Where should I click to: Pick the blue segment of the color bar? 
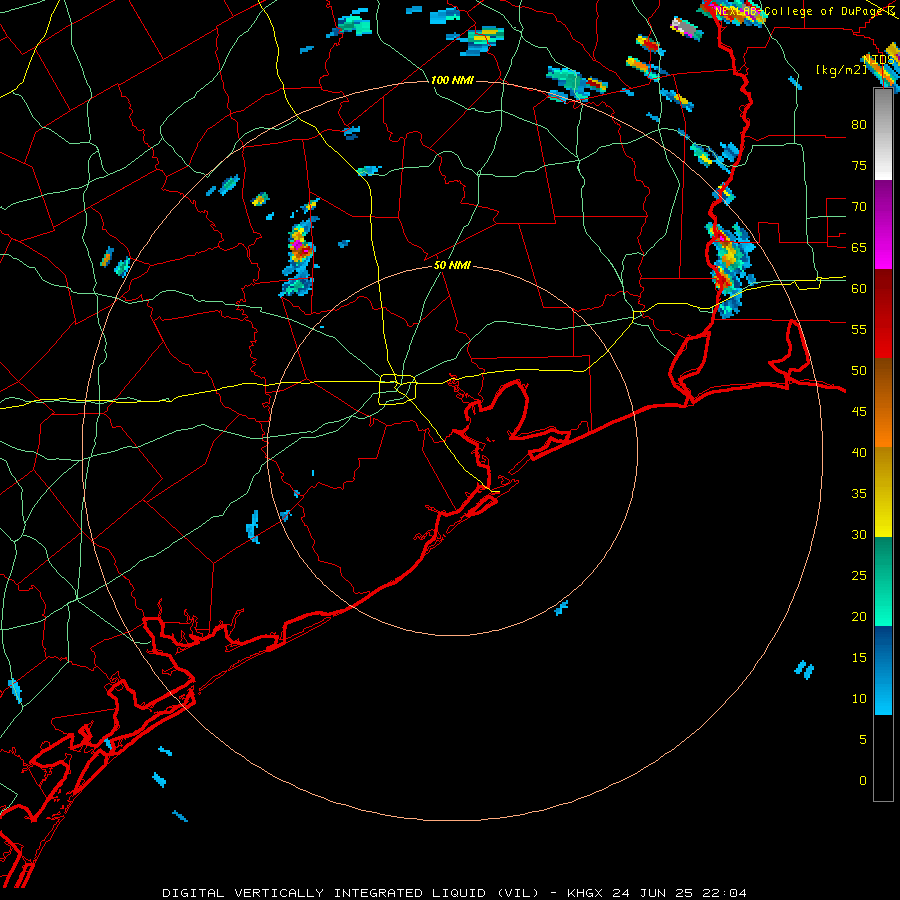883,670
